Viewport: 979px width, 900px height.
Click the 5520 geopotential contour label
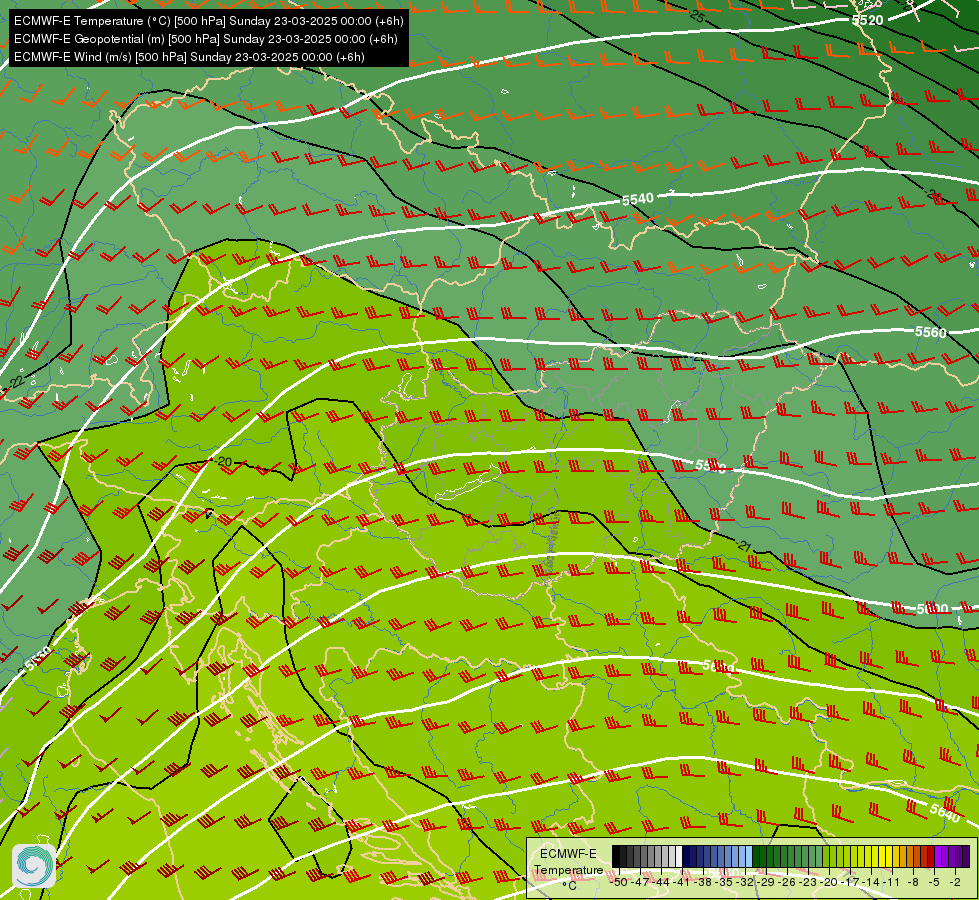click(x=868, y=20)
